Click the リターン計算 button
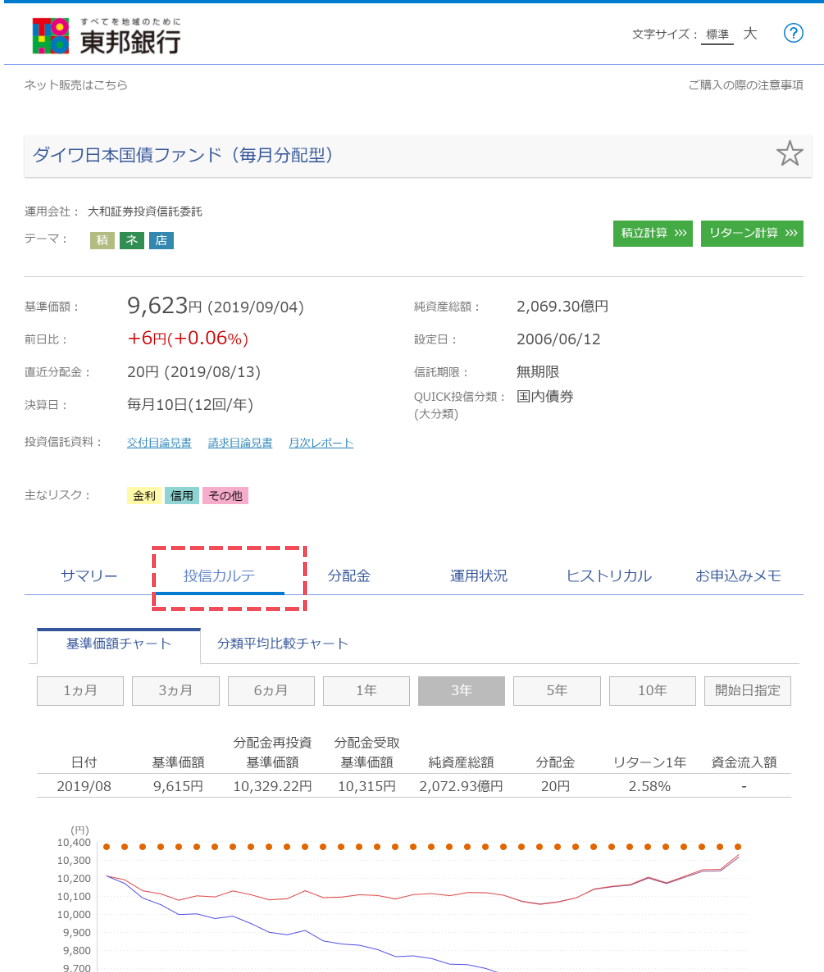This screenshot has height=972, width=824. pos(752,233)
